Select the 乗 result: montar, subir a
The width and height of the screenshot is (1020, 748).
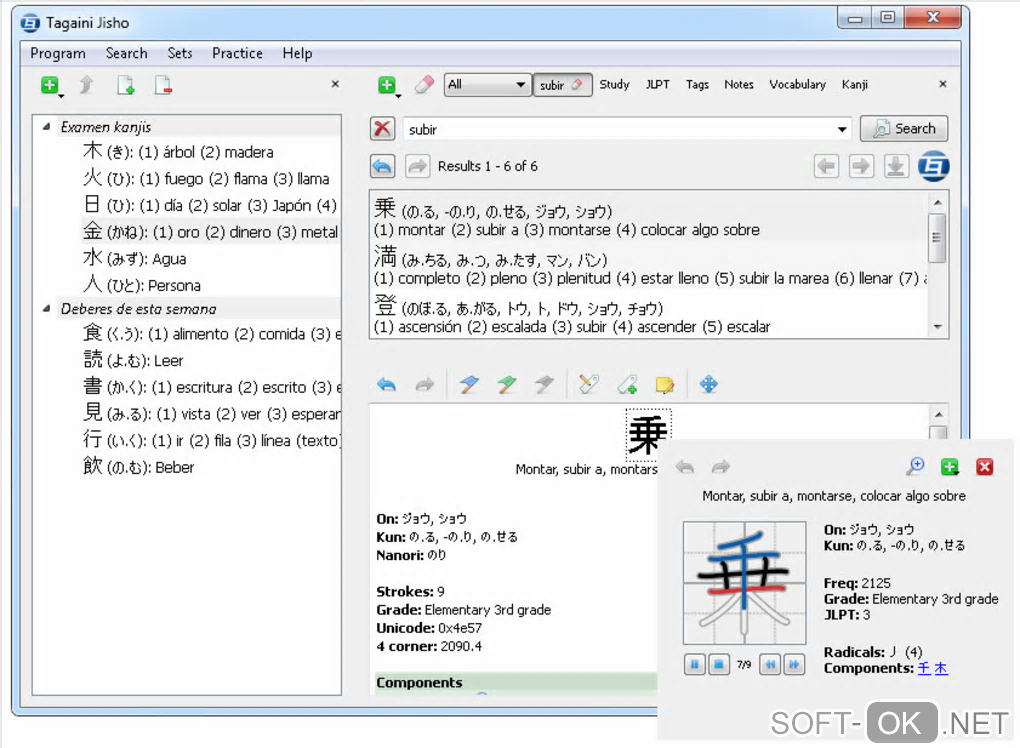649,217
